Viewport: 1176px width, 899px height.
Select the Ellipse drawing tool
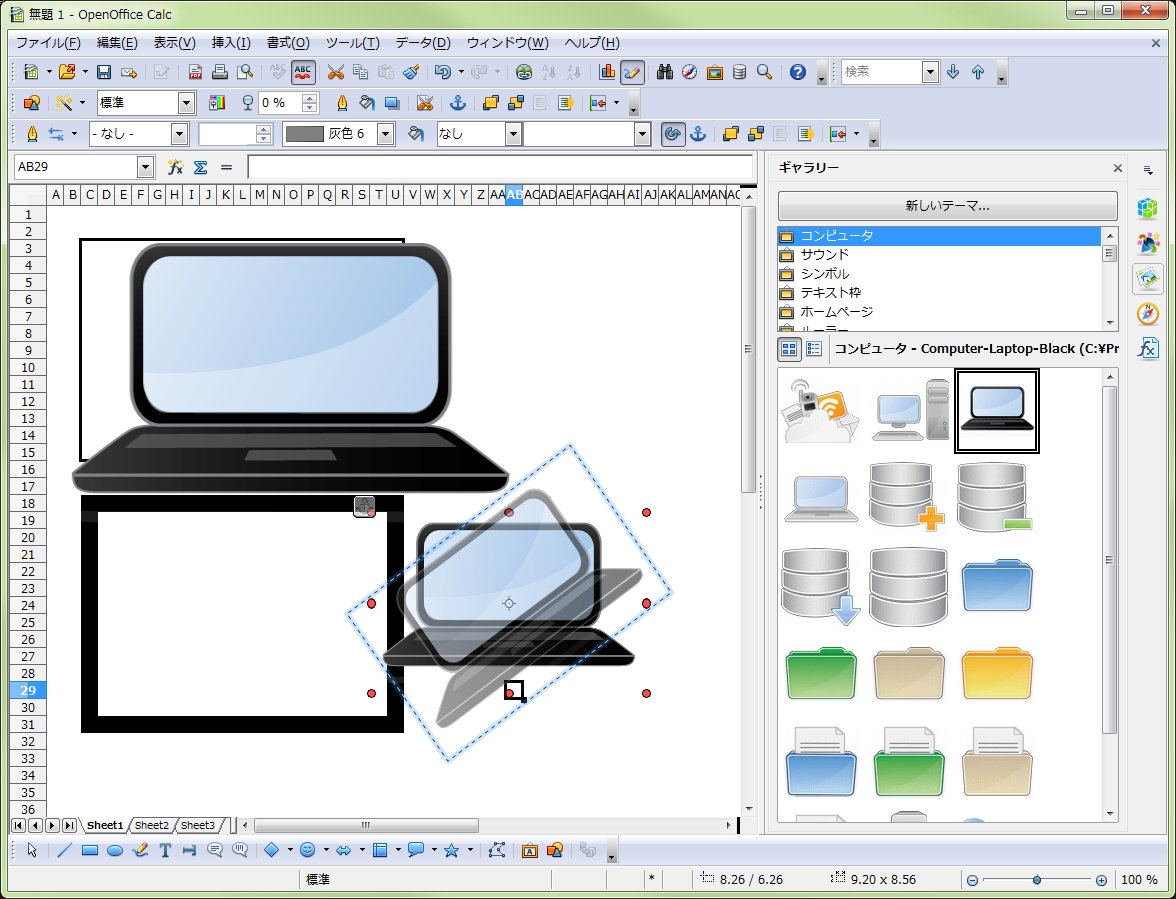coord(115,850)
